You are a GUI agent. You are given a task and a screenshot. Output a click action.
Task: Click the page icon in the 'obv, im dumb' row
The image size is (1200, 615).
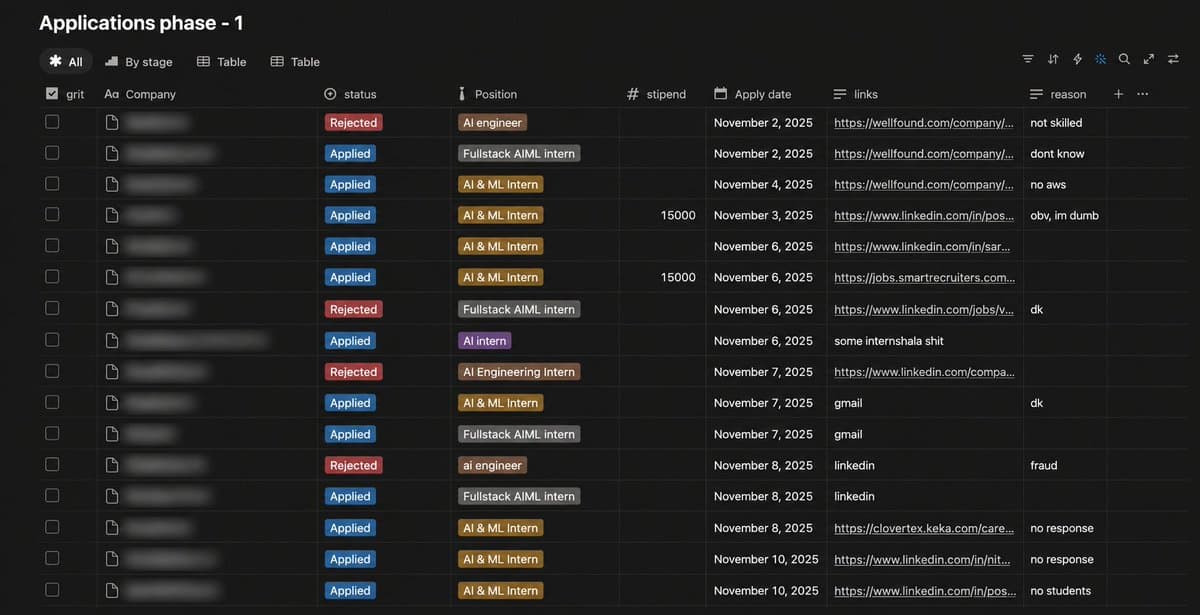point(112,215)
